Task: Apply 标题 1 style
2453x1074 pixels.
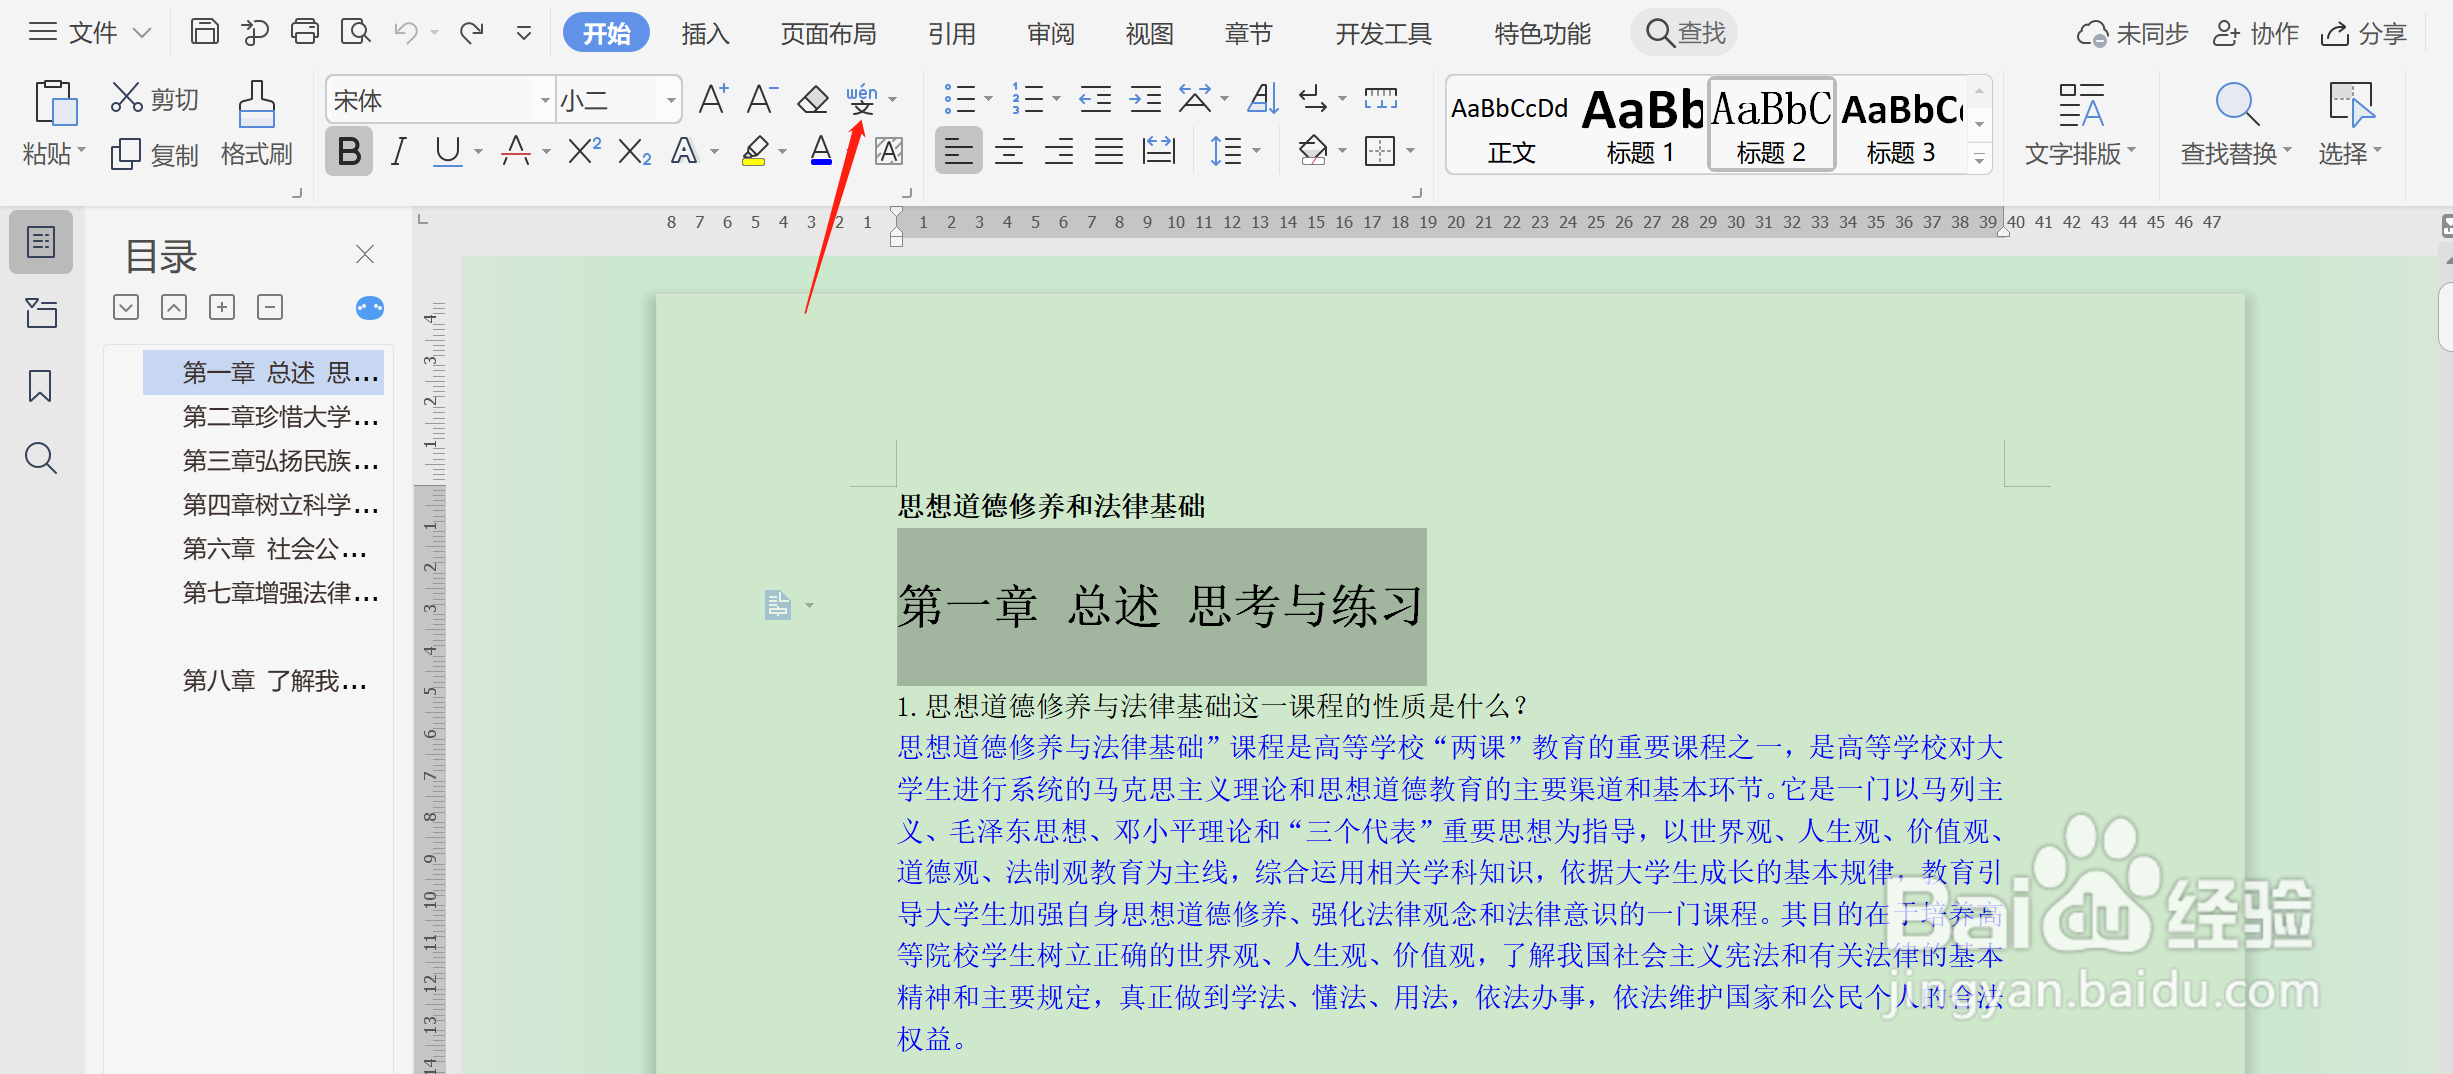Action: point(1641,125)
